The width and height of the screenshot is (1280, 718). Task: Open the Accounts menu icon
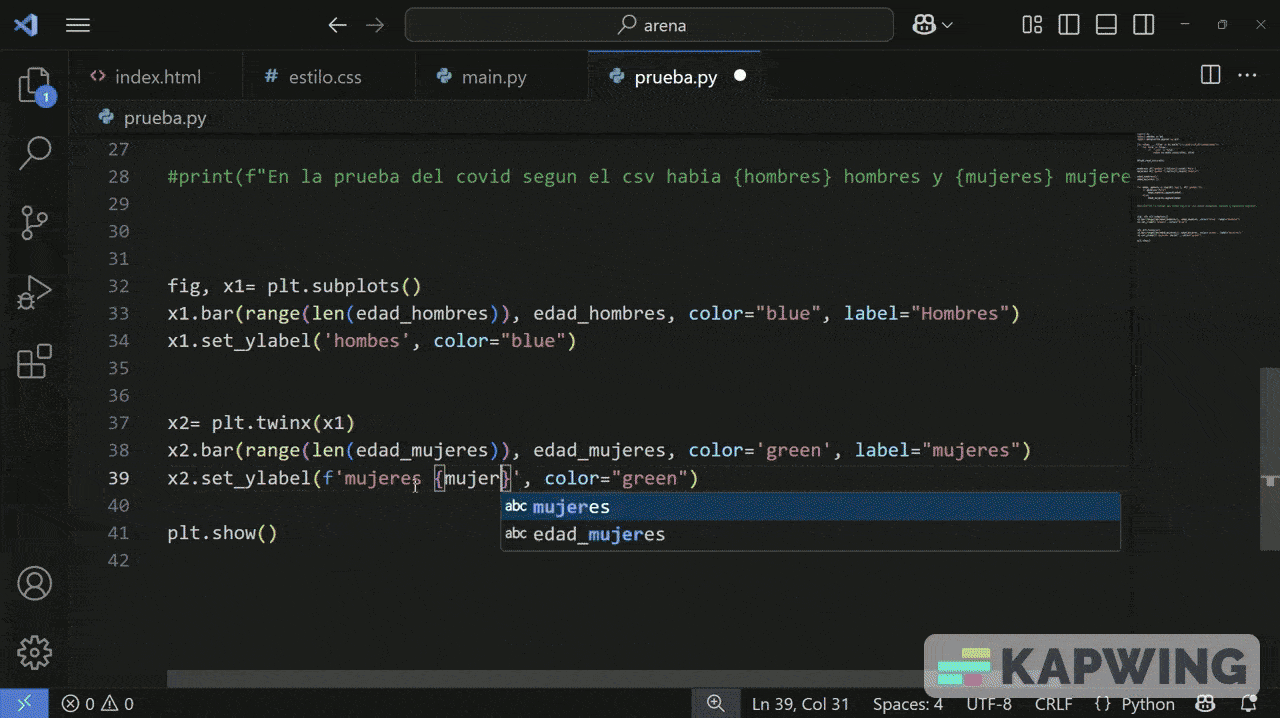(x=34, y=584)
